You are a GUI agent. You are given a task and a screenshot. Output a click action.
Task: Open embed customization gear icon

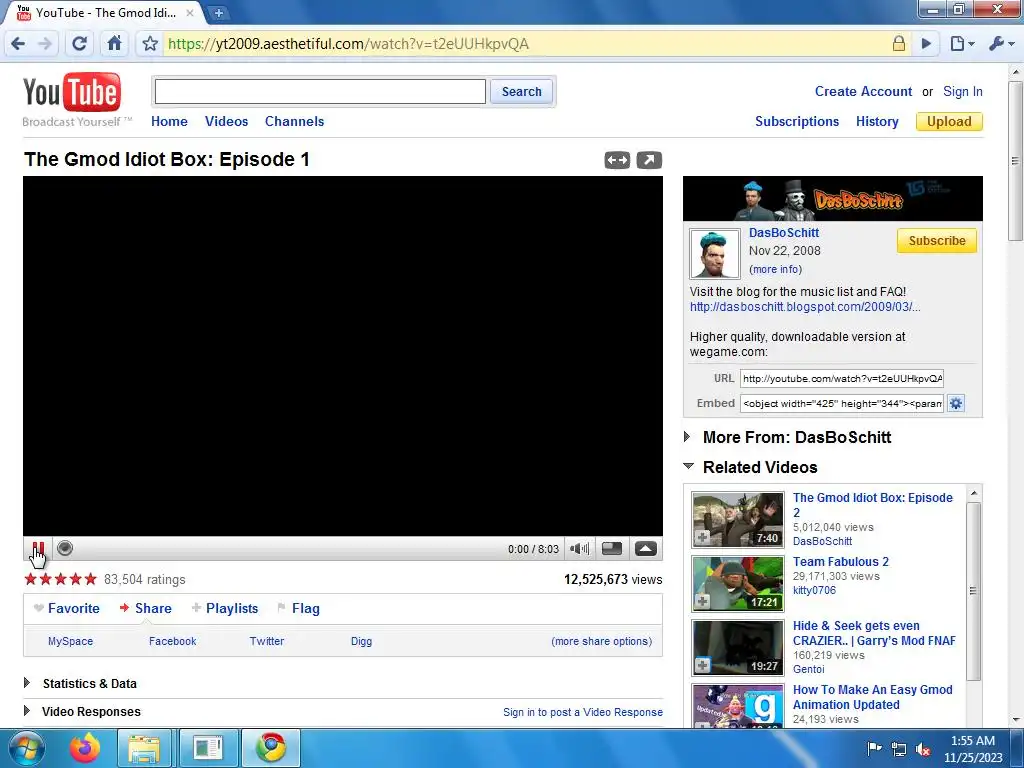tap(956, 403)
